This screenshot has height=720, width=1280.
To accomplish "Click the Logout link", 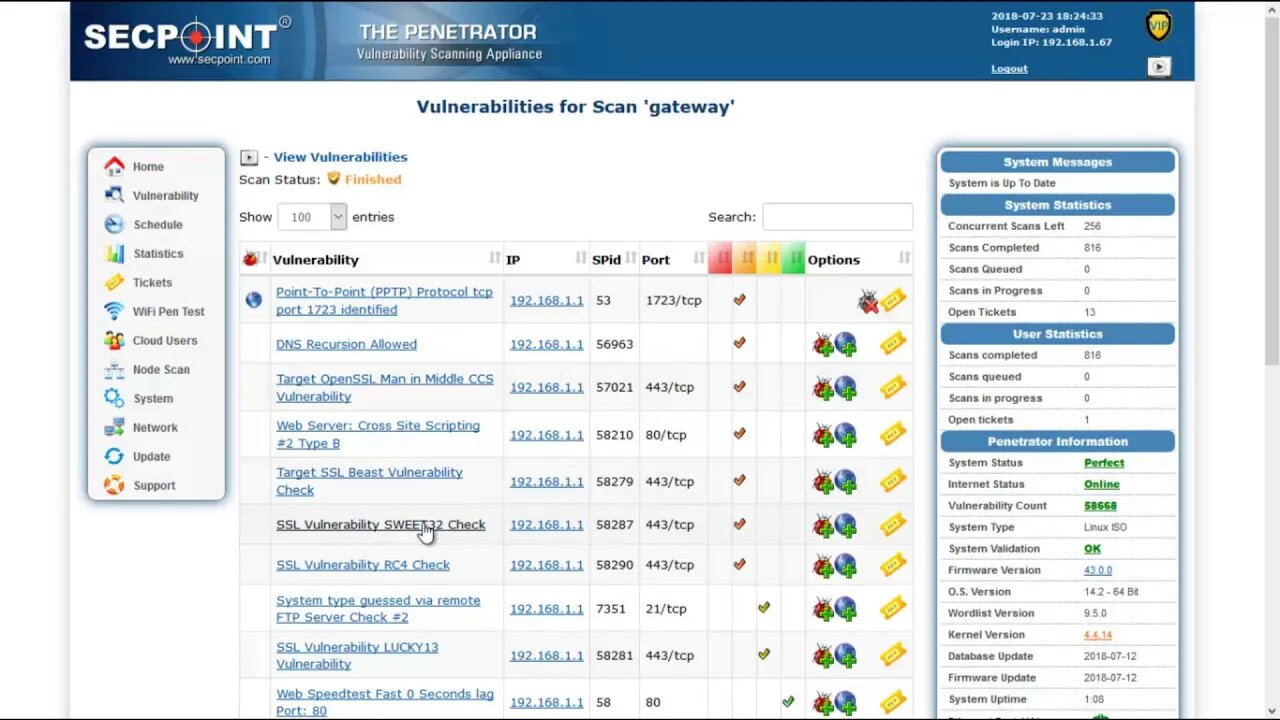I will tap(1009, 68).
